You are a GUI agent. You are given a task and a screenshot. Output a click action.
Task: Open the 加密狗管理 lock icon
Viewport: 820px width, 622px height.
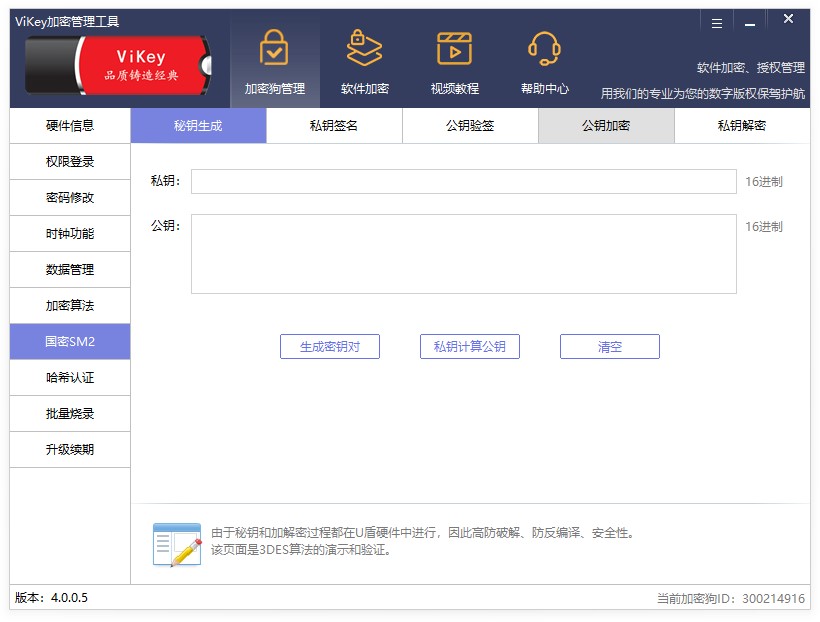(274, 48)
